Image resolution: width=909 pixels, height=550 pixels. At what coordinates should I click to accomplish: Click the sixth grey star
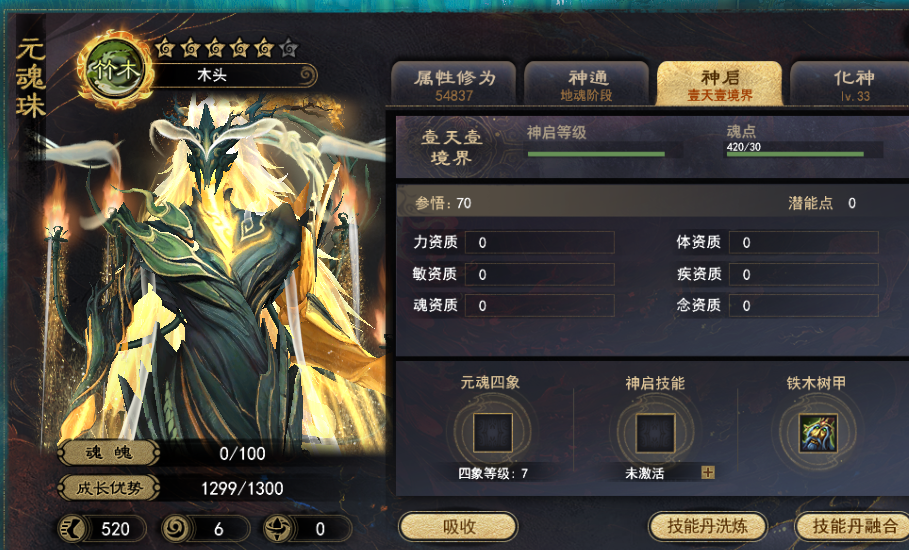click(x=289, y=48)
